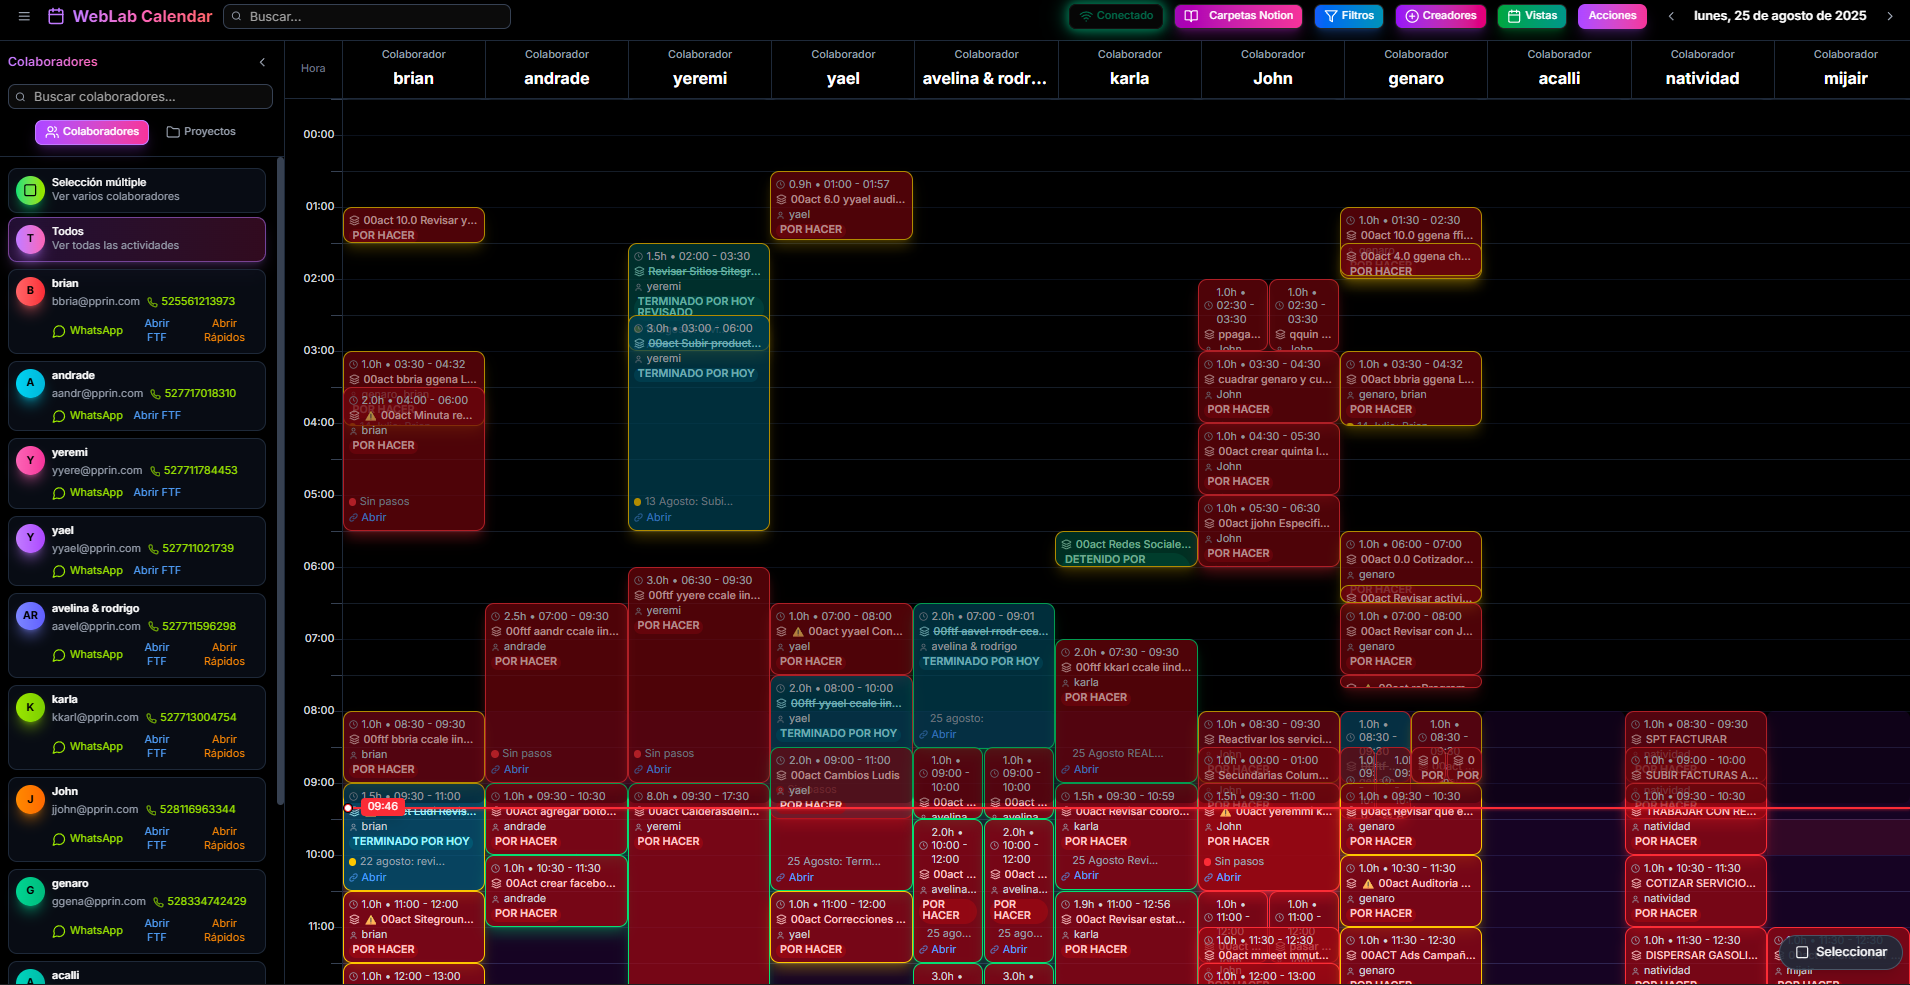Call karla's phone number 527713004754
This screenshot has height=985, width=1910.
point(192,717)
